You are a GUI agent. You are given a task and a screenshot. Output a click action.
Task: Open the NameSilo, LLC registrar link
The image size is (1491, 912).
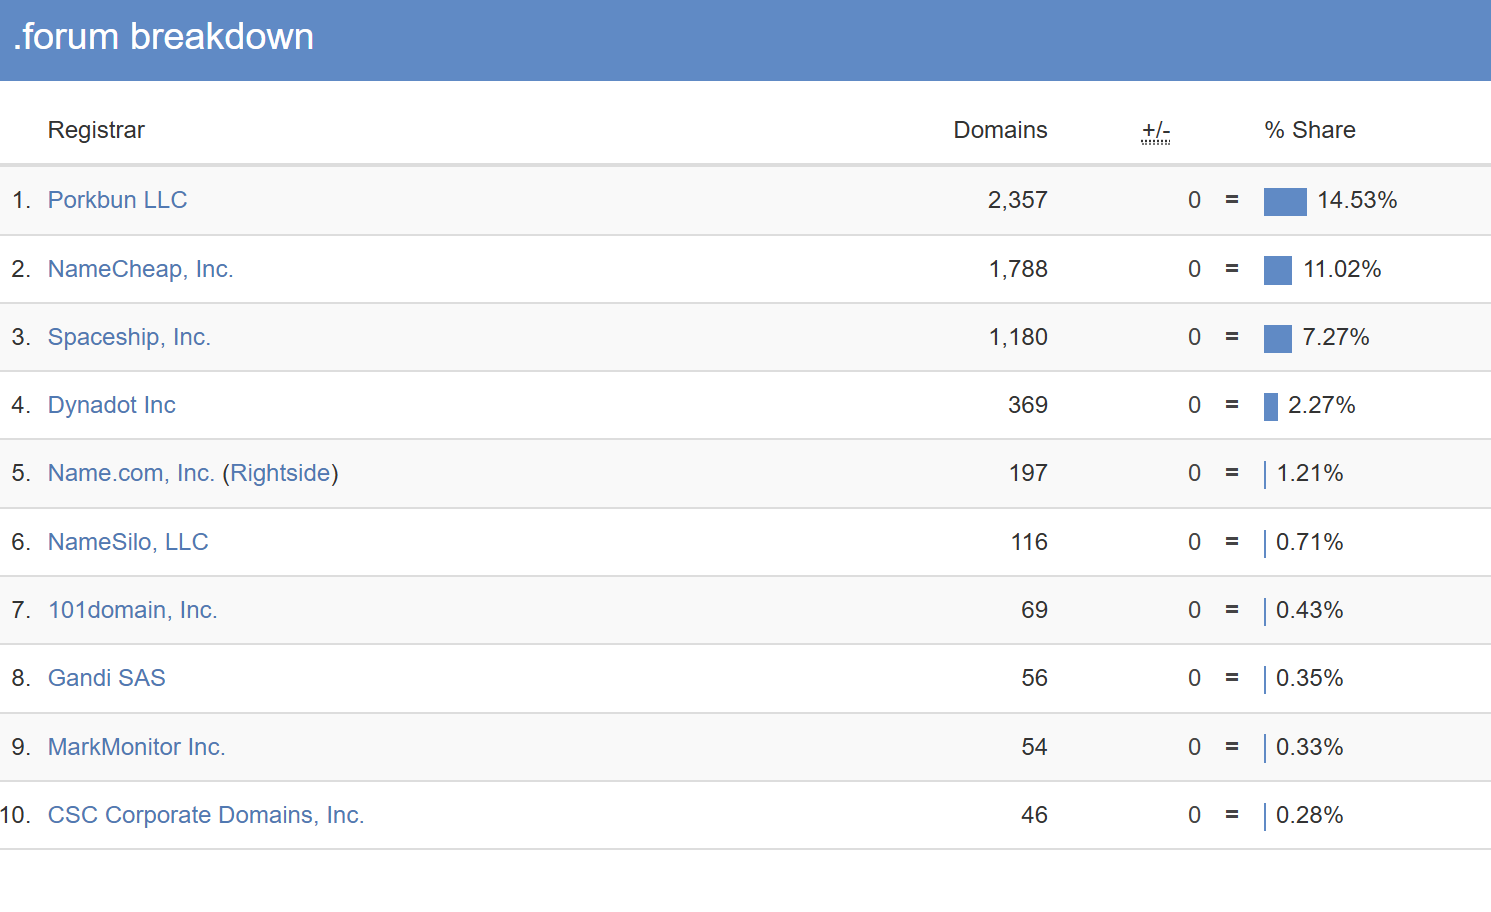(x=128, y=542)
